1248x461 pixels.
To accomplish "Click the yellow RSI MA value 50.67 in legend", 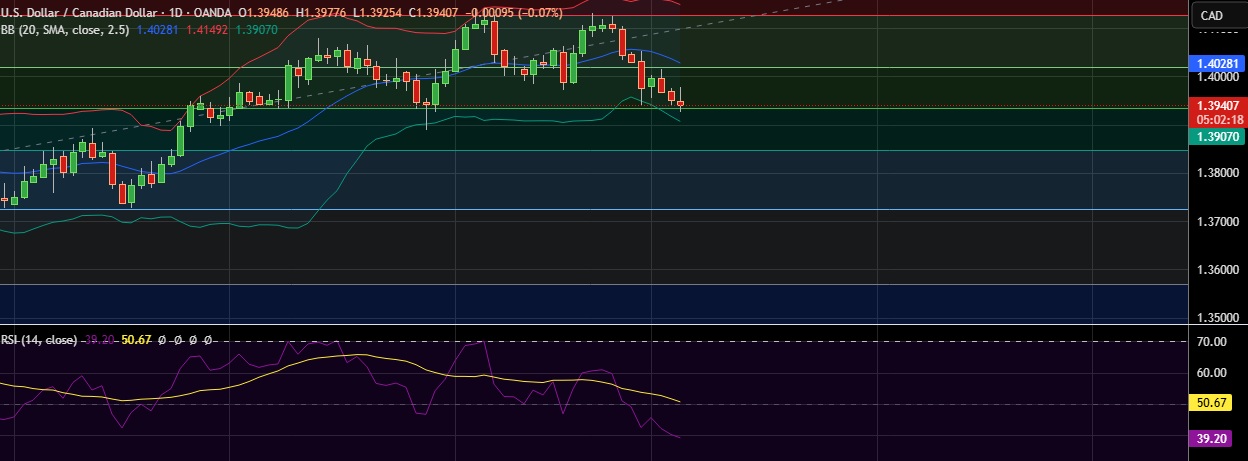I will (136, 340).
